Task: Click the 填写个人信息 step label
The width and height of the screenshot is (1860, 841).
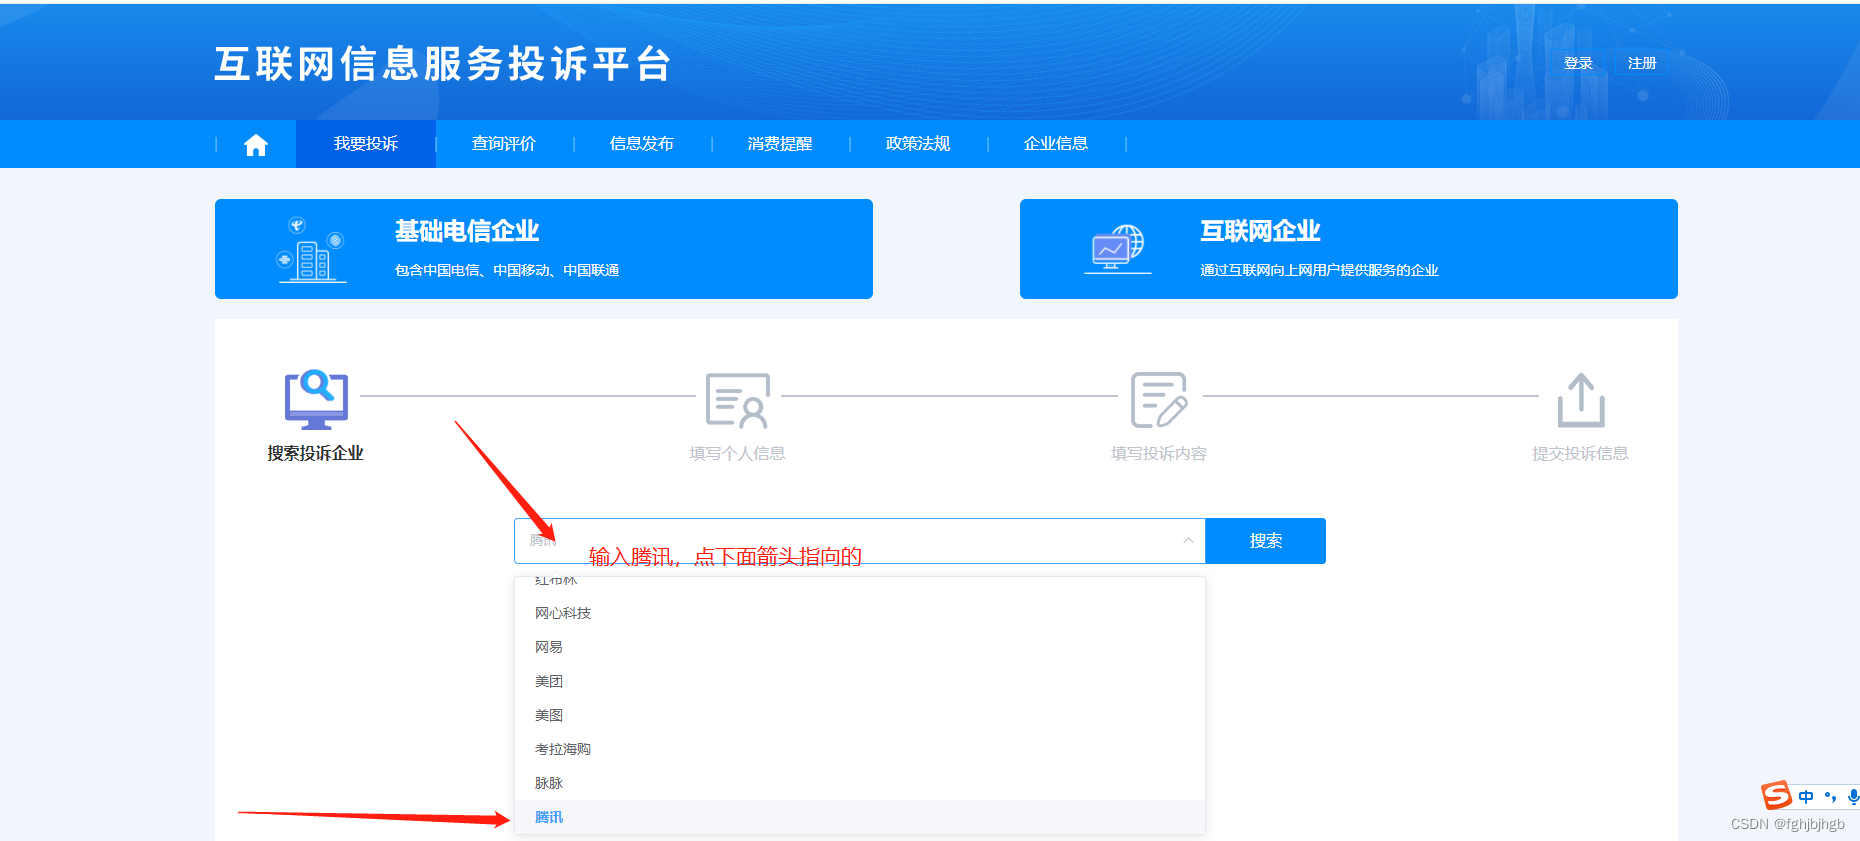Action: (x=737, y=453)
